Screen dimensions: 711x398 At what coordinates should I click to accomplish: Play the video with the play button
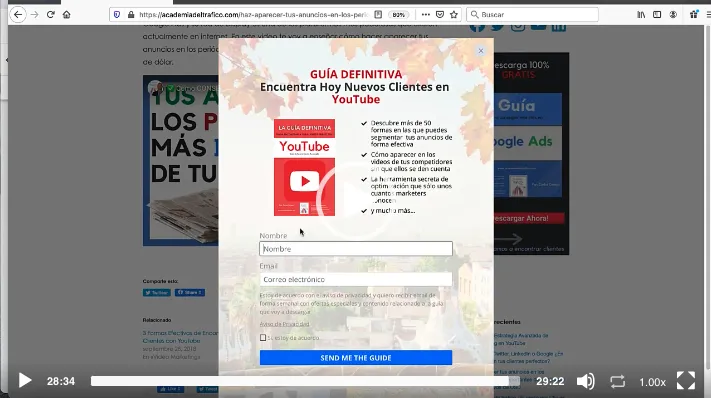click(x=25, y=380)
